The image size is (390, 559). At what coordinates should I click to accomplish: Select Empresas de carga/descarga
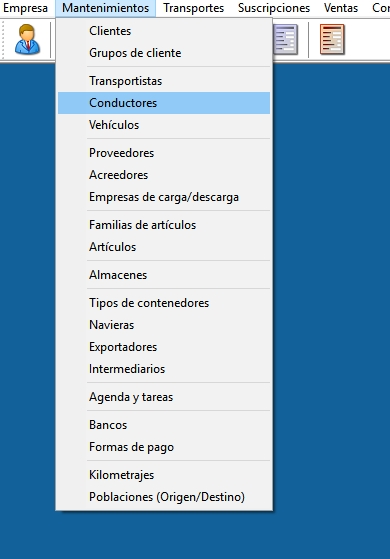[x=164, y=197]
